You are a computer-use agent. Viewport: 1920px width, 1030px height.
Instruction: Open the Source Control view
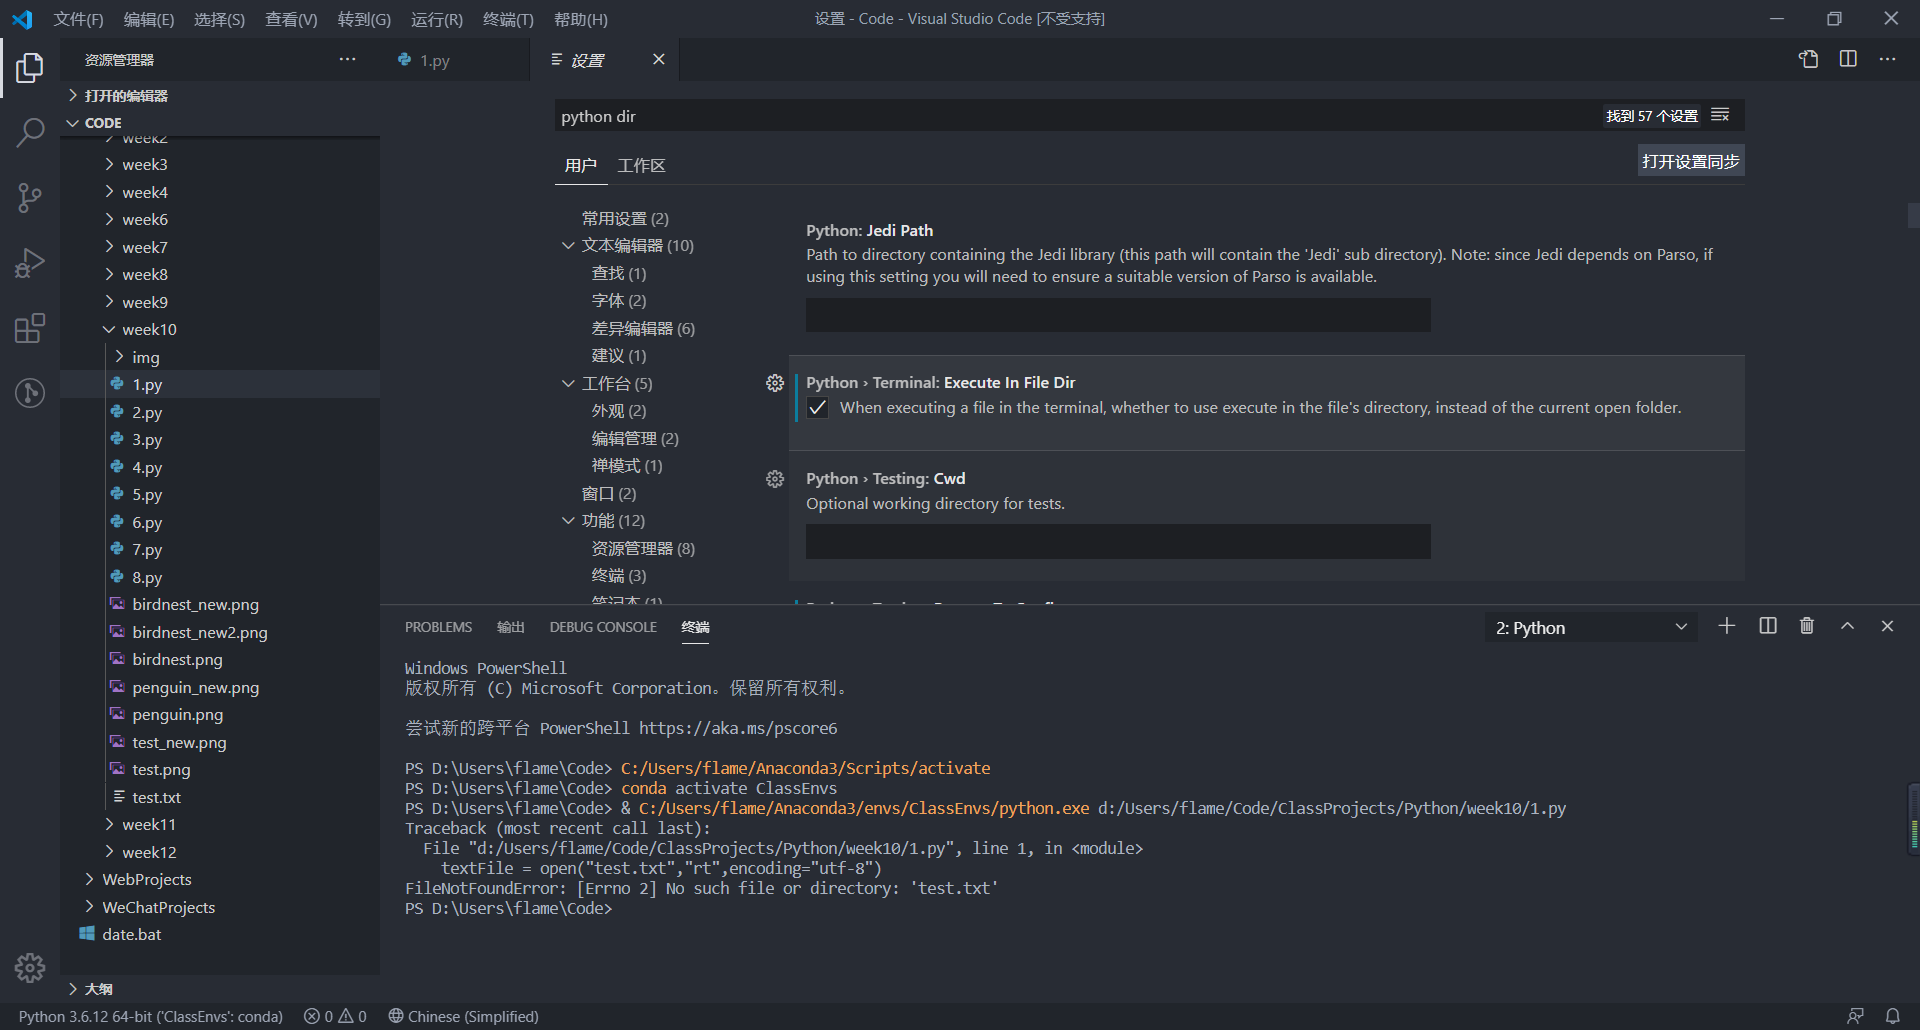[30, 197]
